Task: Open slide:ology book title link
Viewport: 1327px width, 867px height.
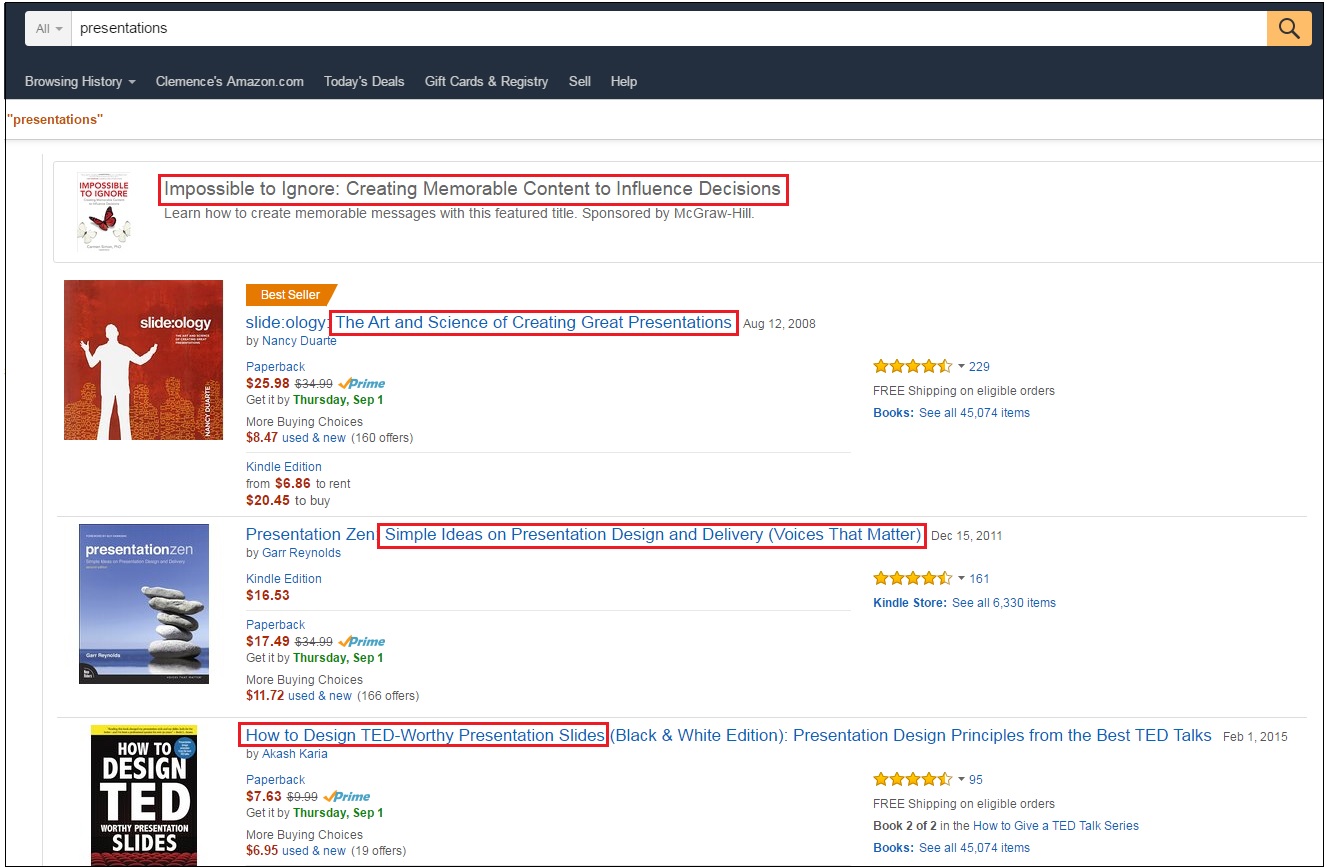Action: [x=489, y=322]
